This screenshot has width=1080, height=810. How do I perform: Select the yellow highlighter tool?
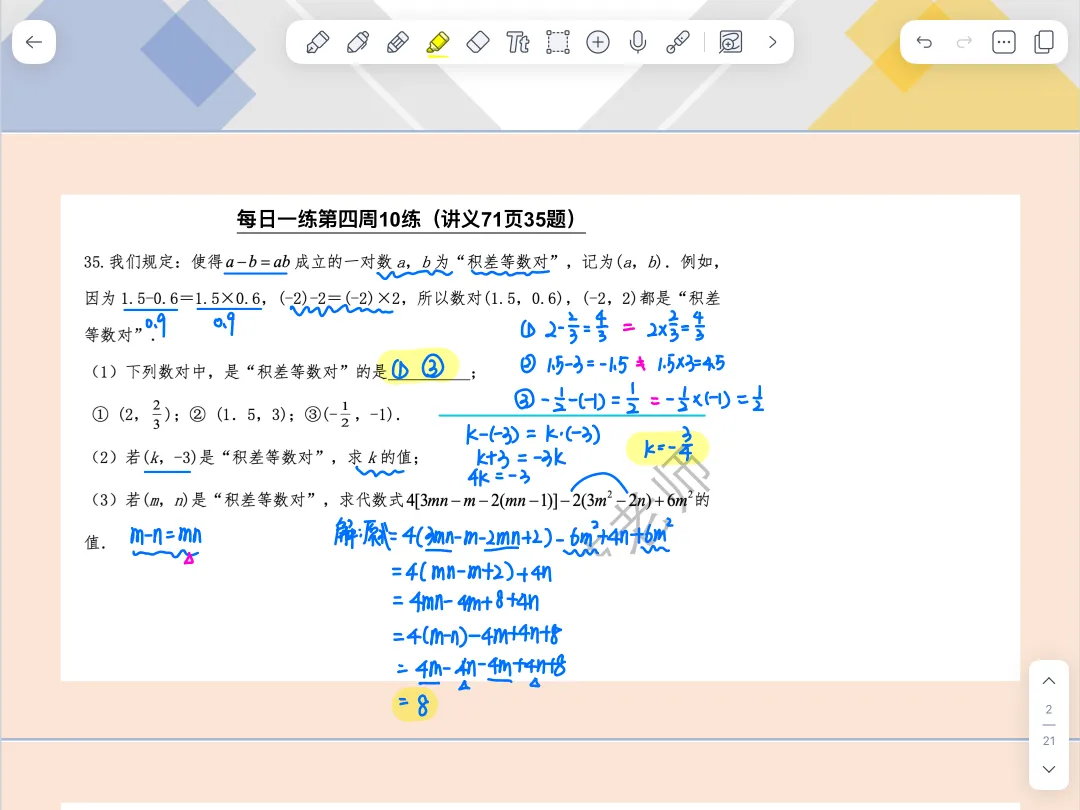(438, 43)
